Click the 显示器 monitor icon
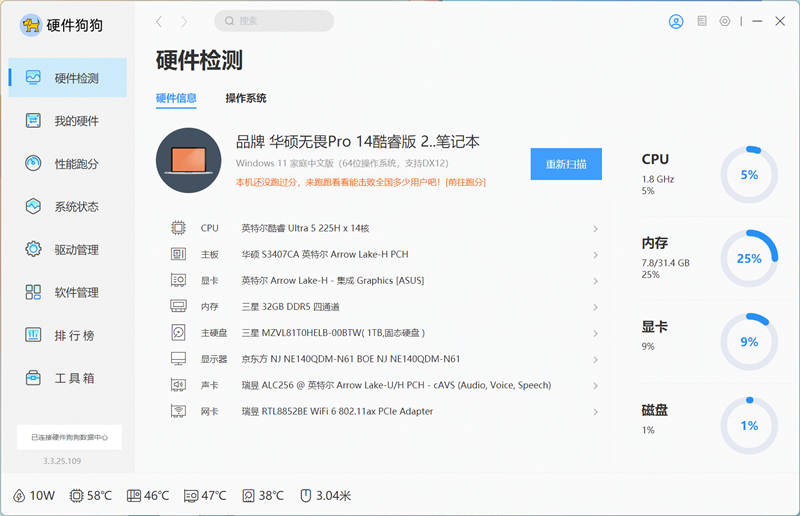 (x=178, y=358)
